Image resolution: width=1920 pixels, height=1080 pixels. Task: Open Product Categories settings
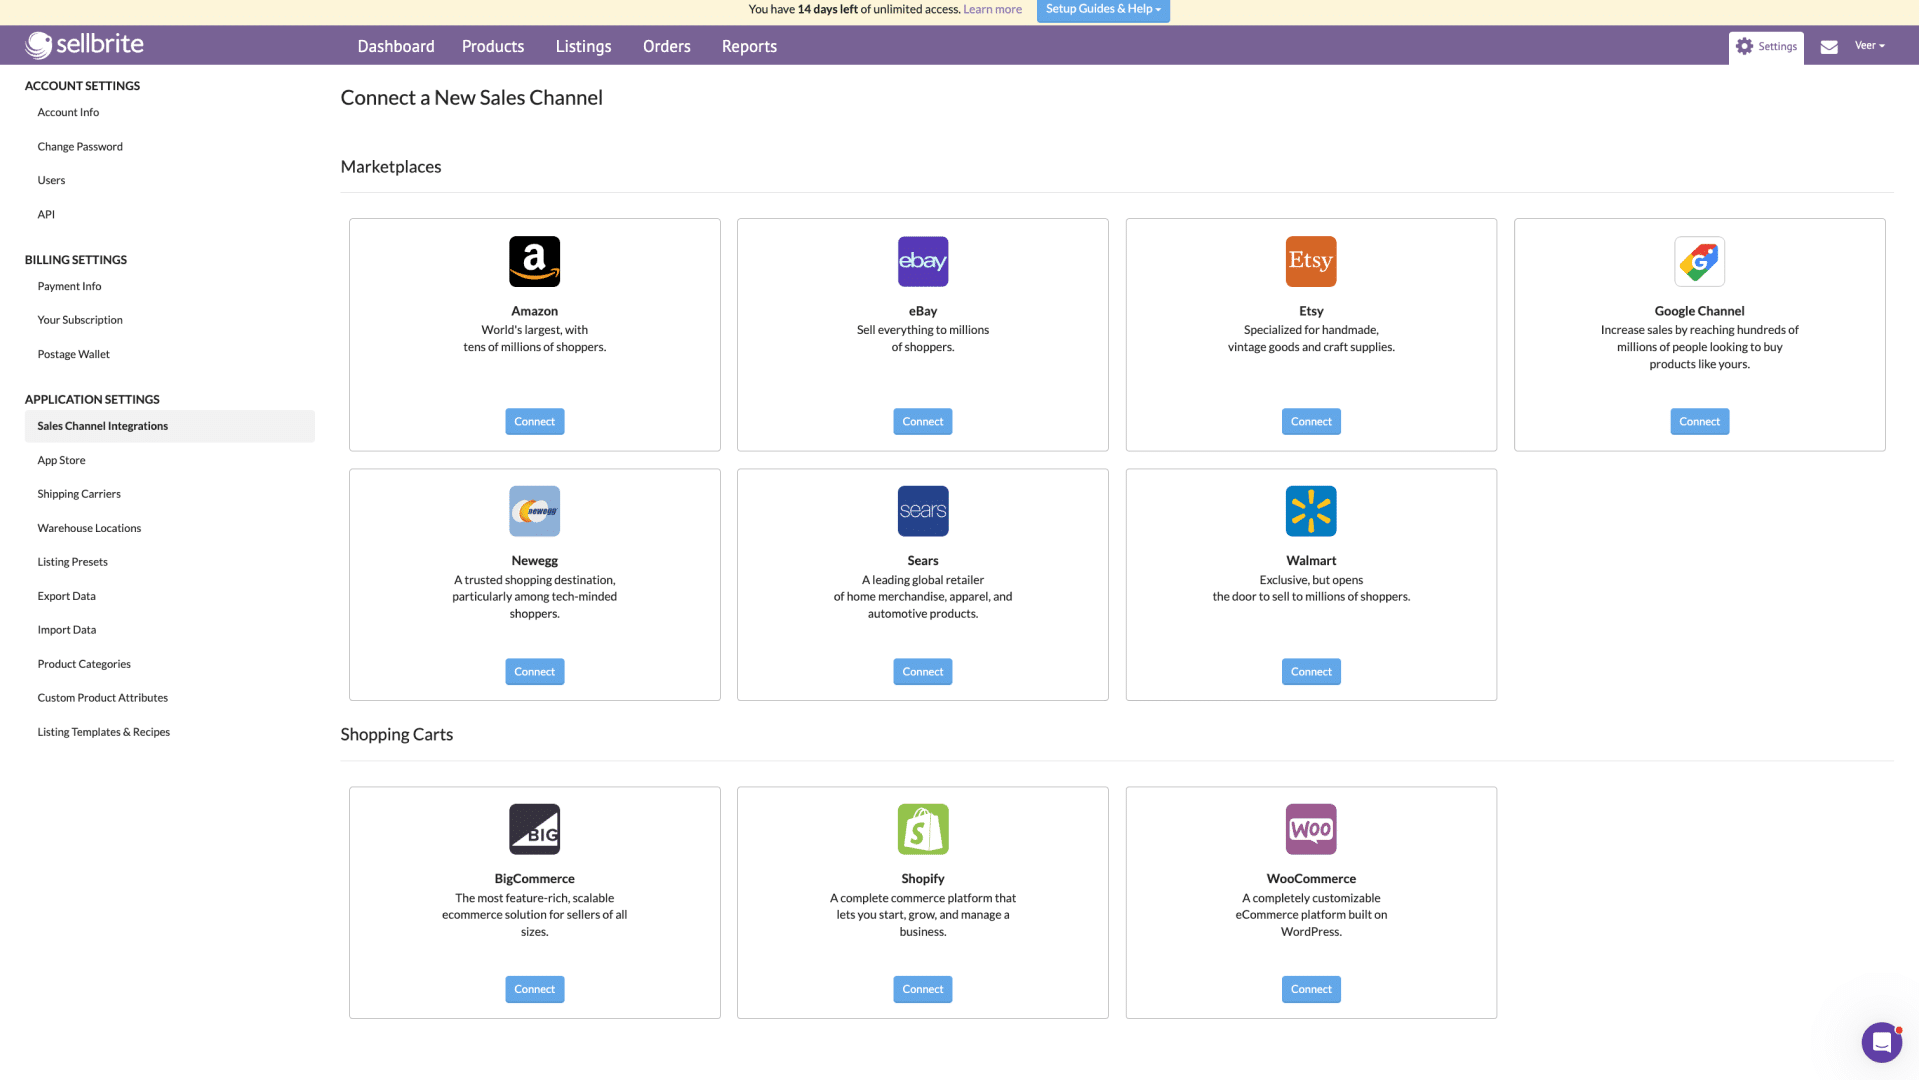click(84, 665)
